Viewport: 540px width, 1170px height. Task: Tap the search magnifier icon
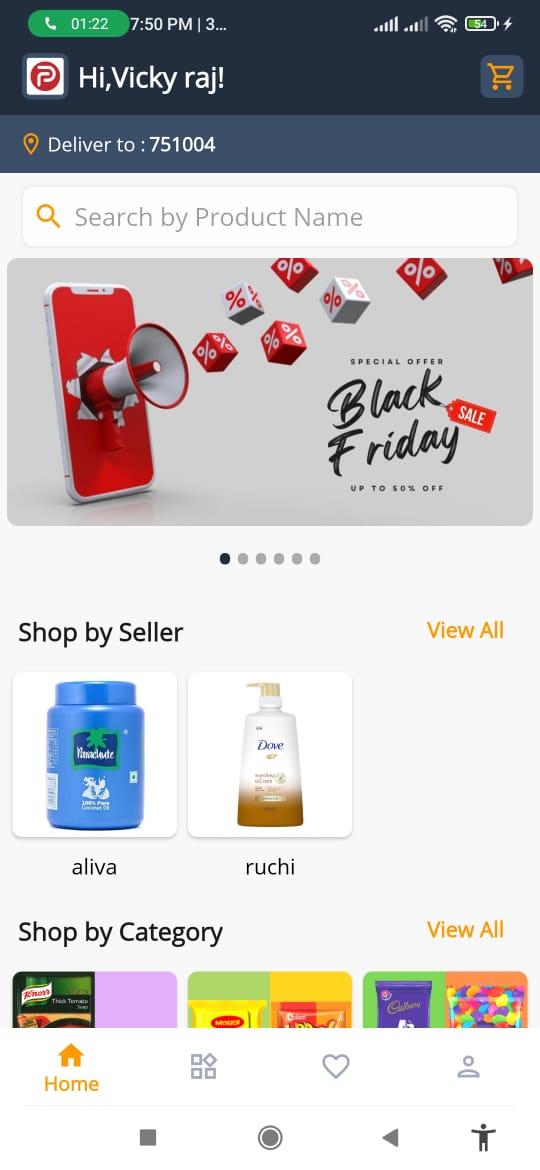(x=48, y=216)
